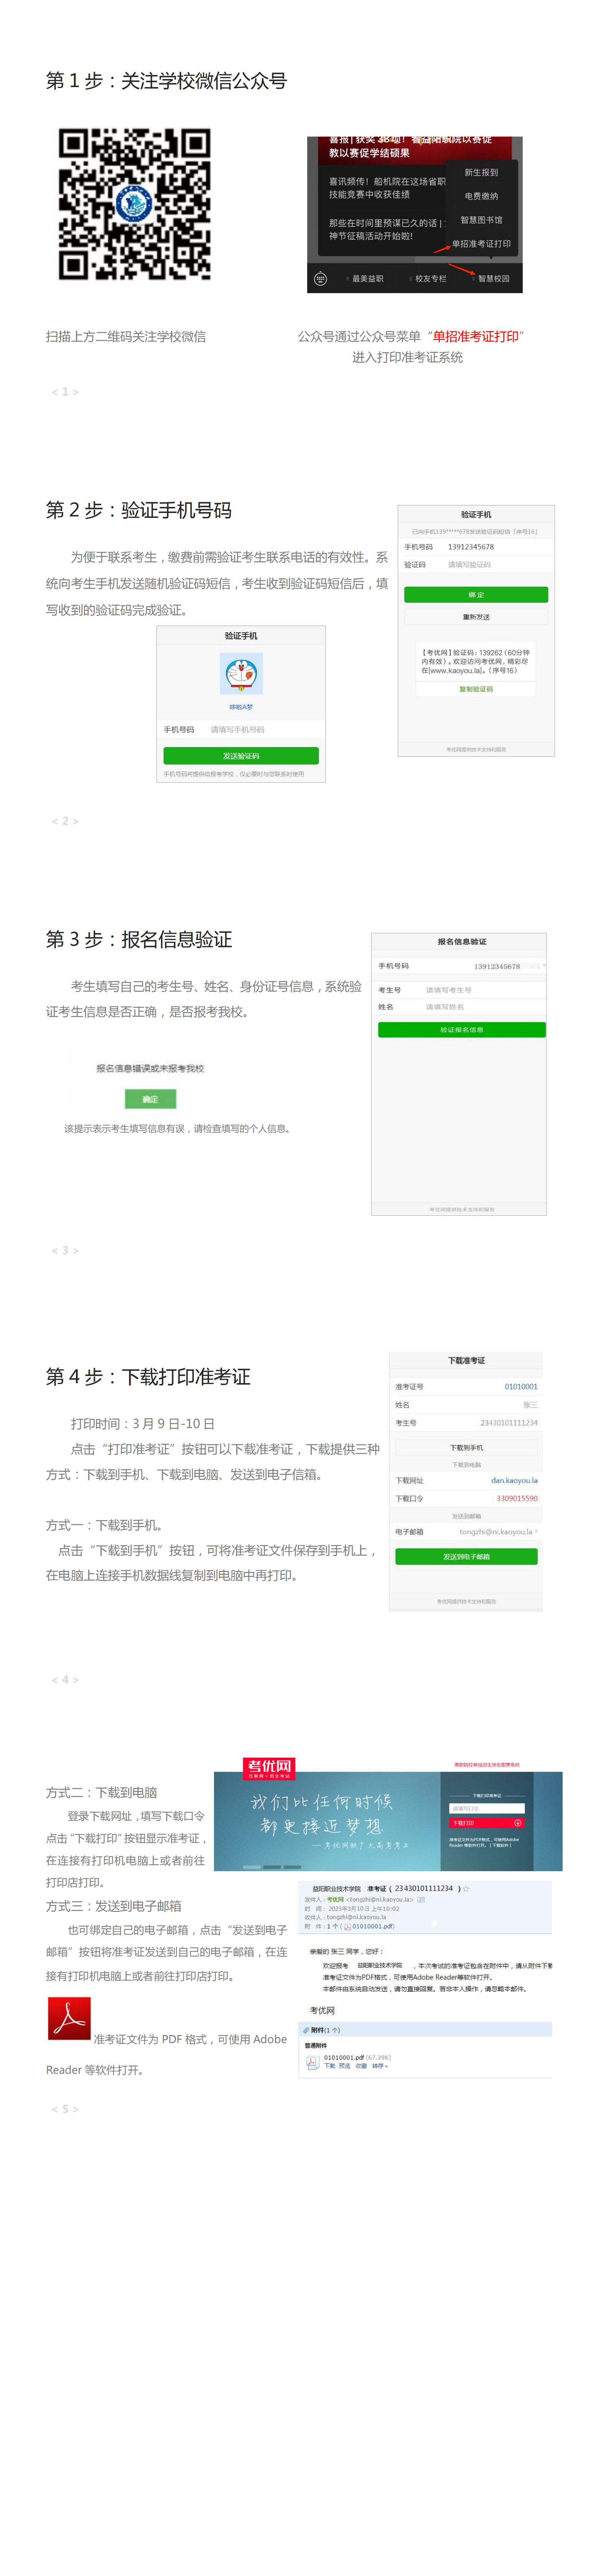The height and width of the screenshot is (2576, 609).
Task: Click the attachment 收藏 link
Action: tap(361, 2066)
